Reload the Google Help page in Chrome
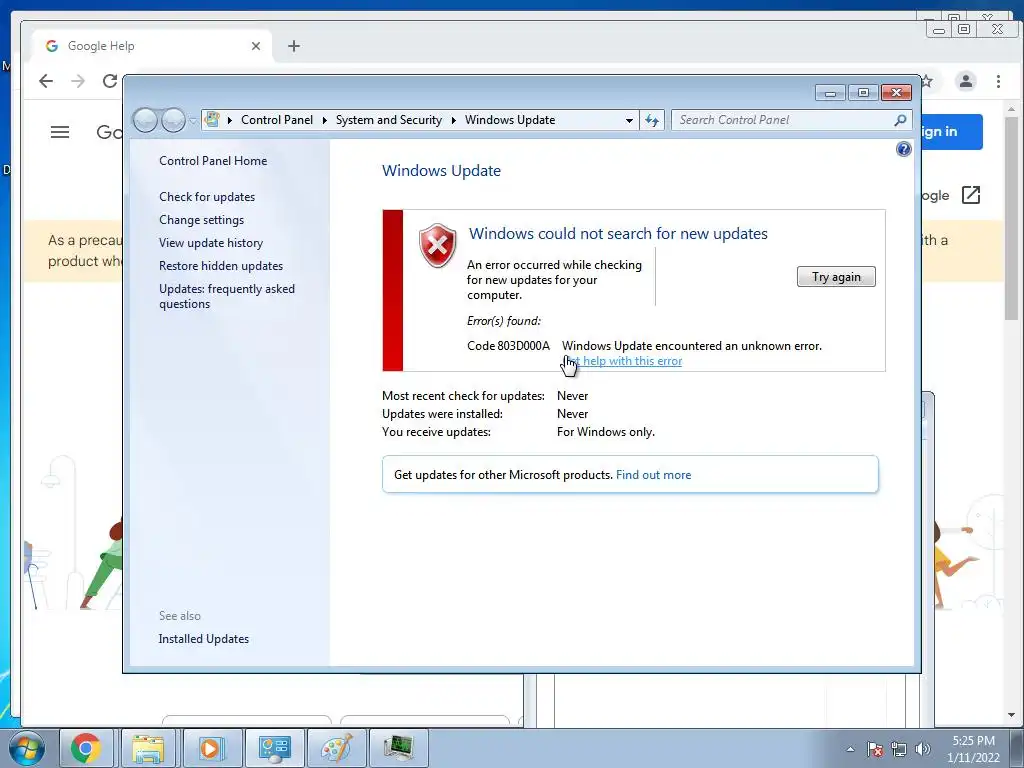Image resolution: width=1024 pixels, height=768 pixels. tap(110, 81)
